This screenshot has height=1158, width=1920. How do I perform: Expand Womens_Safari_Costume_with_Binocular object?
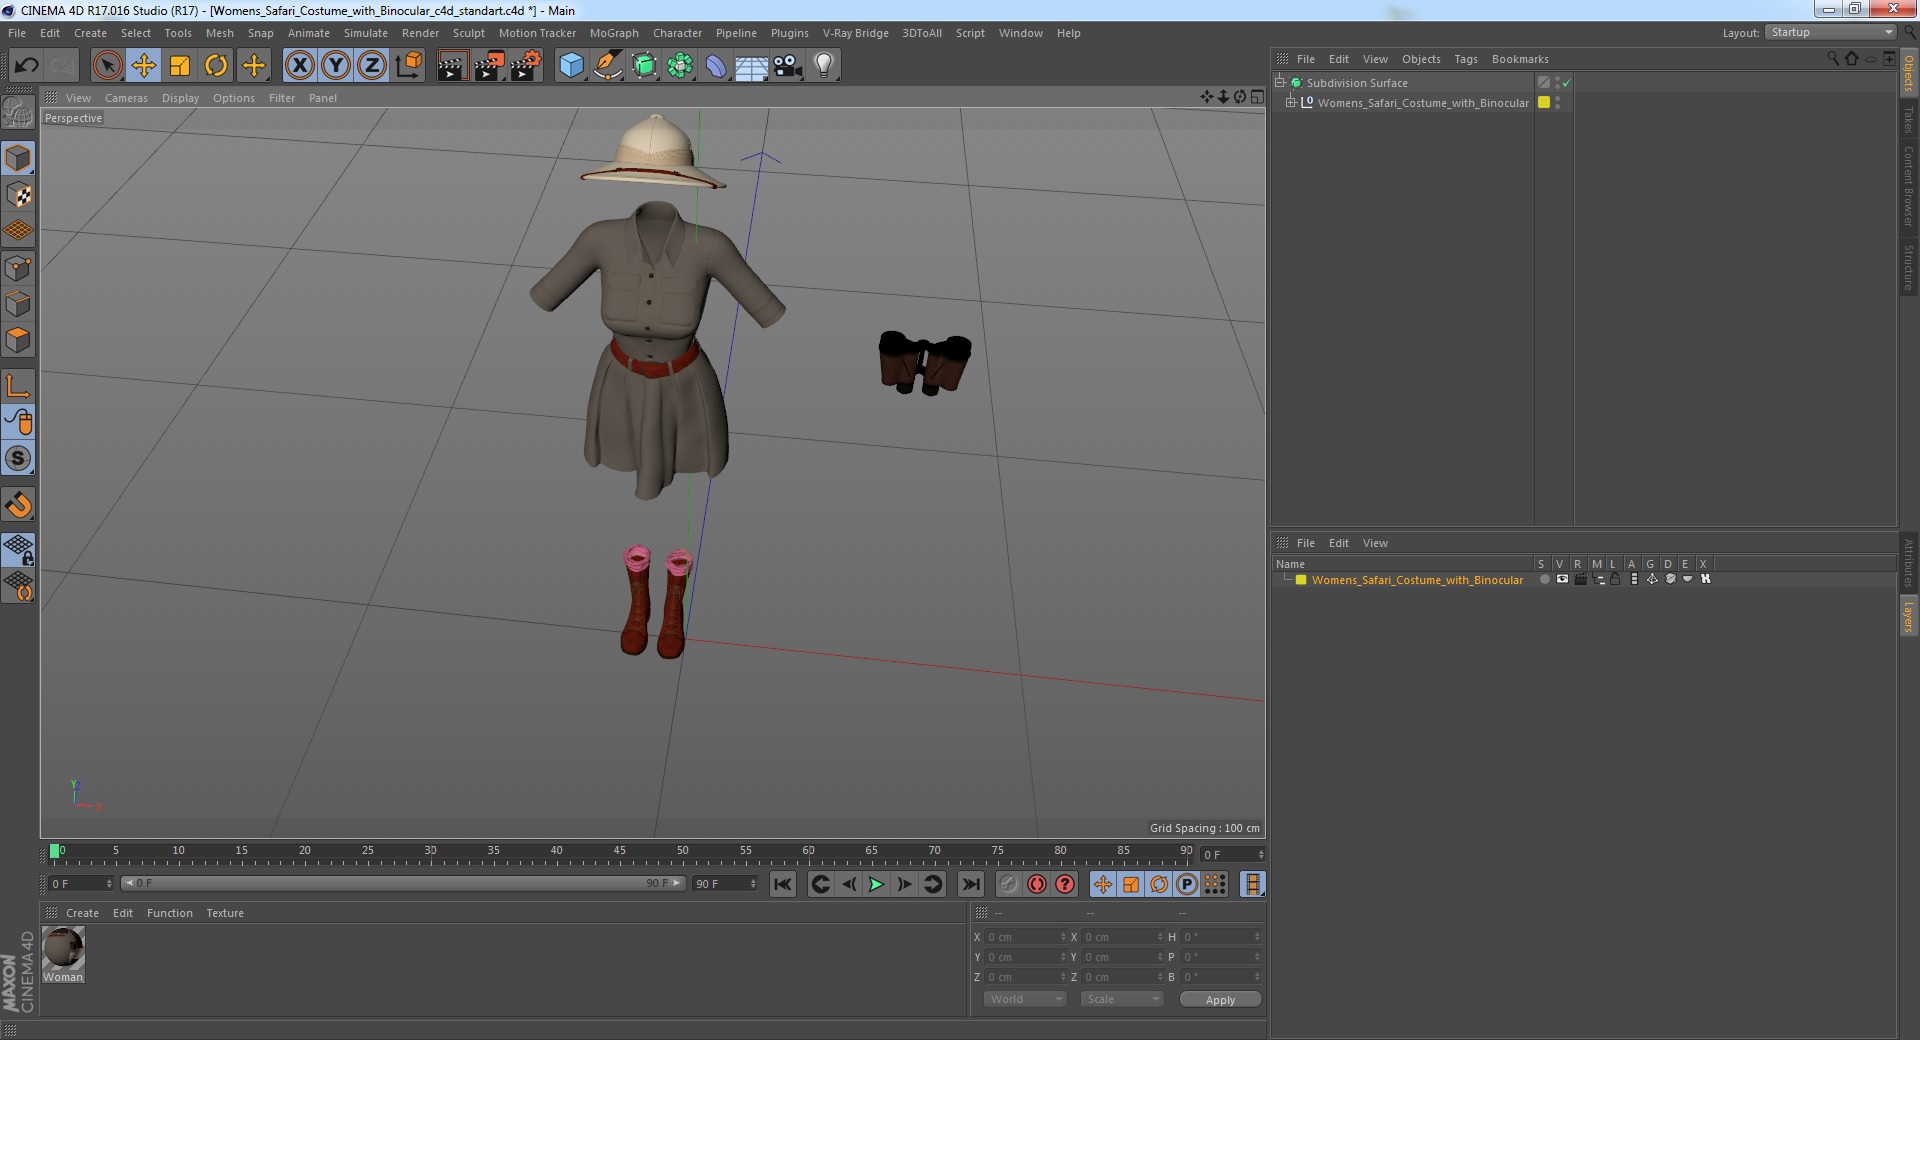point(1290,102)
